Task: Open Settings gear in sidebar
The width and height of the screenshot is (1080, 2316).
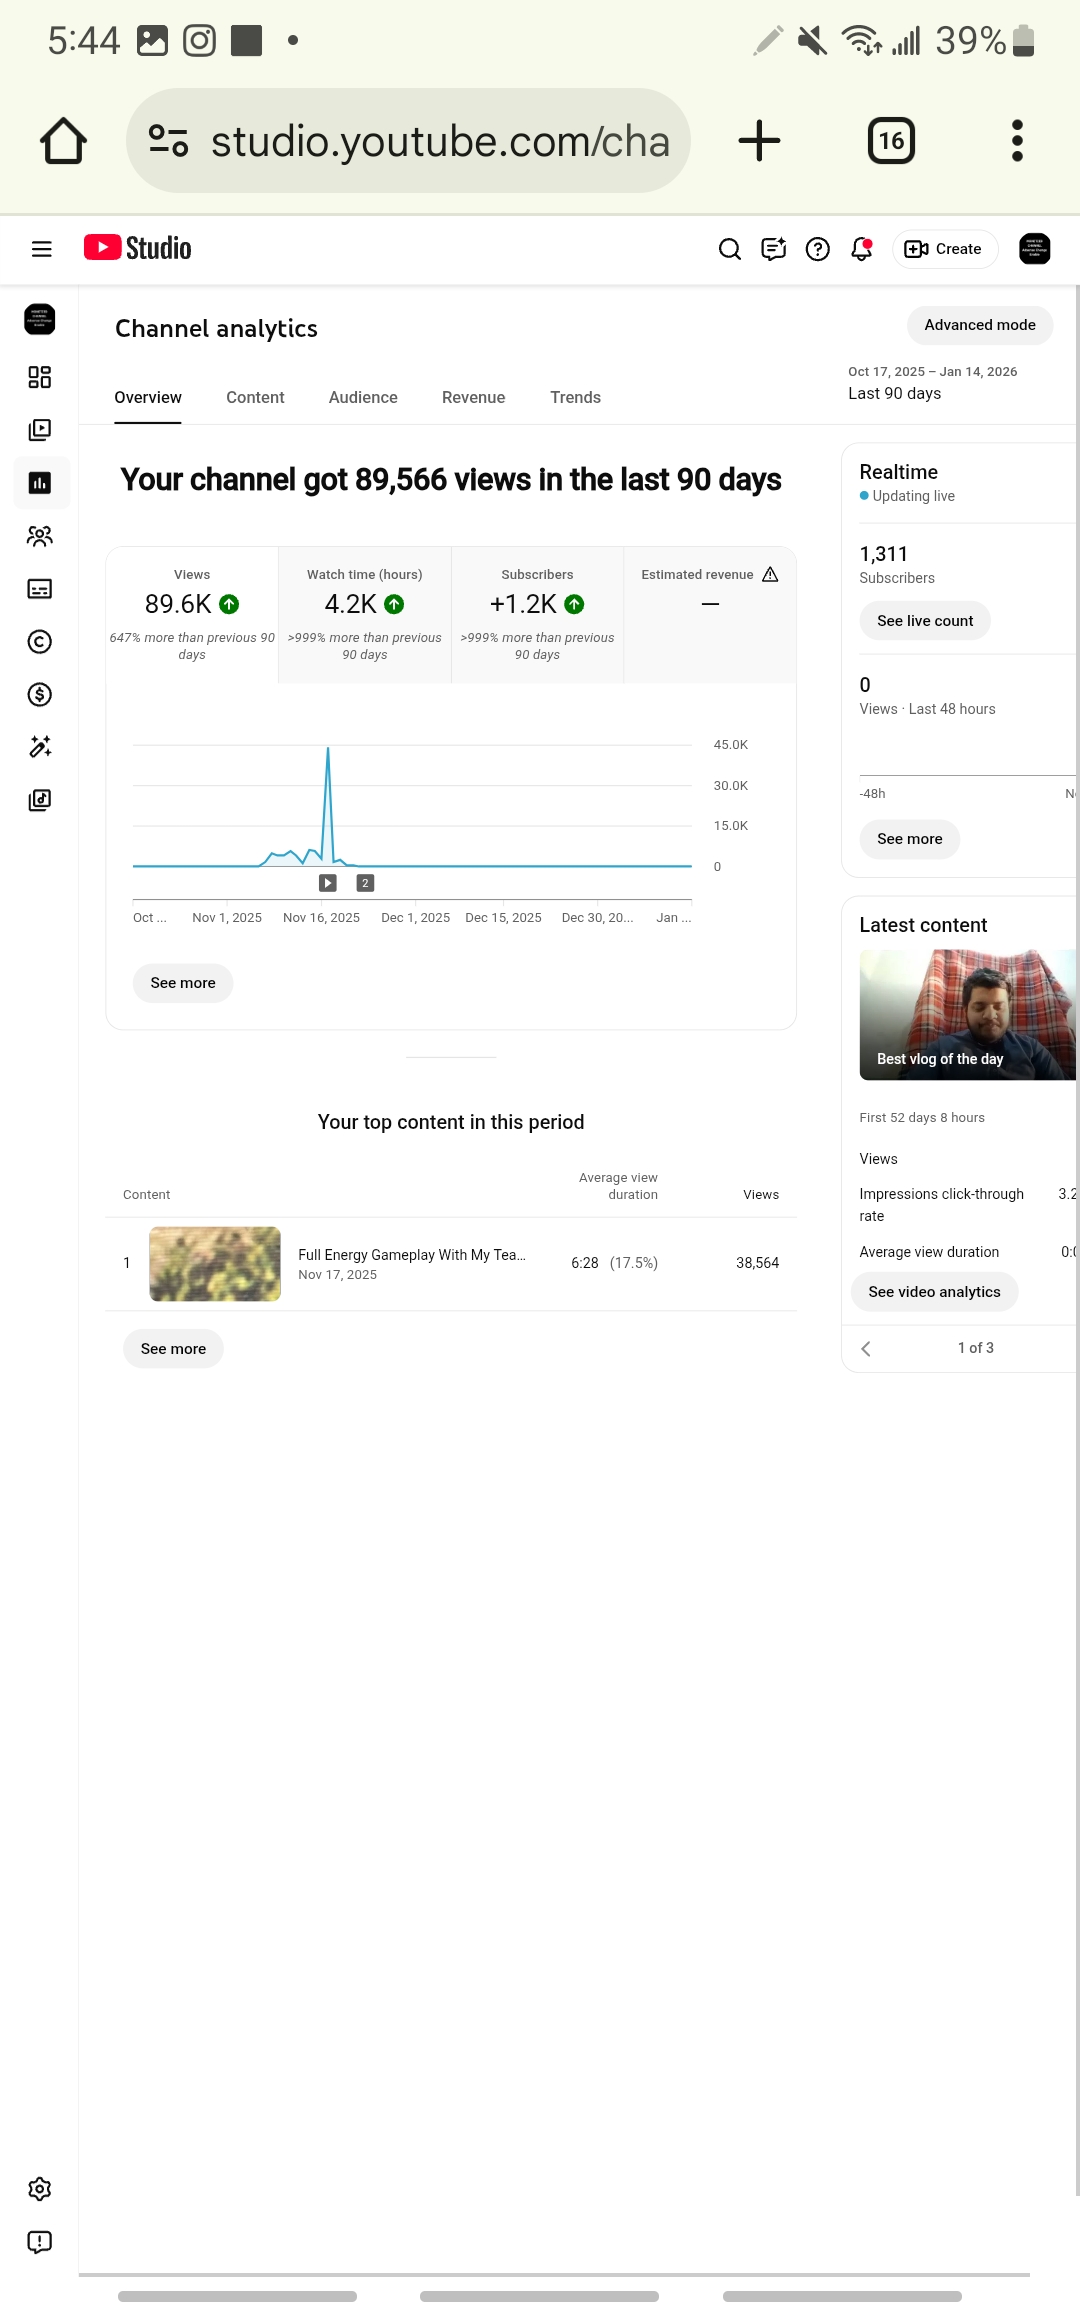Action: point(40,2189)
